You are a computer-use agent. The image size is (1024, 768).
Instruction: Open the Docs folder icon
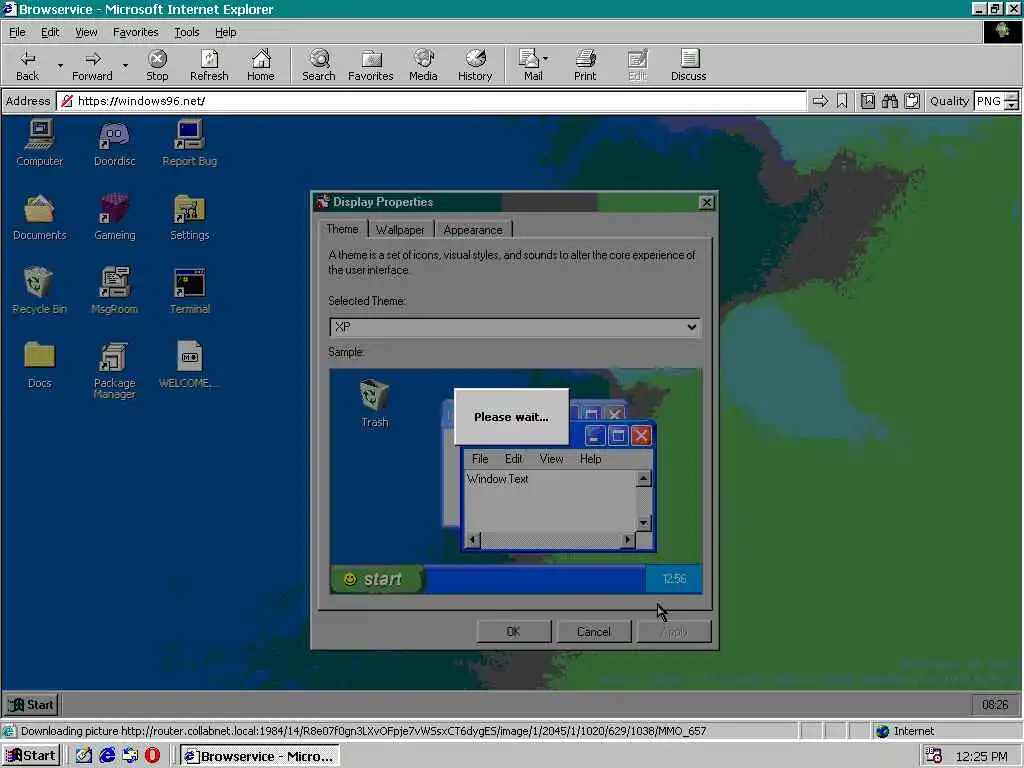(39, 364)
